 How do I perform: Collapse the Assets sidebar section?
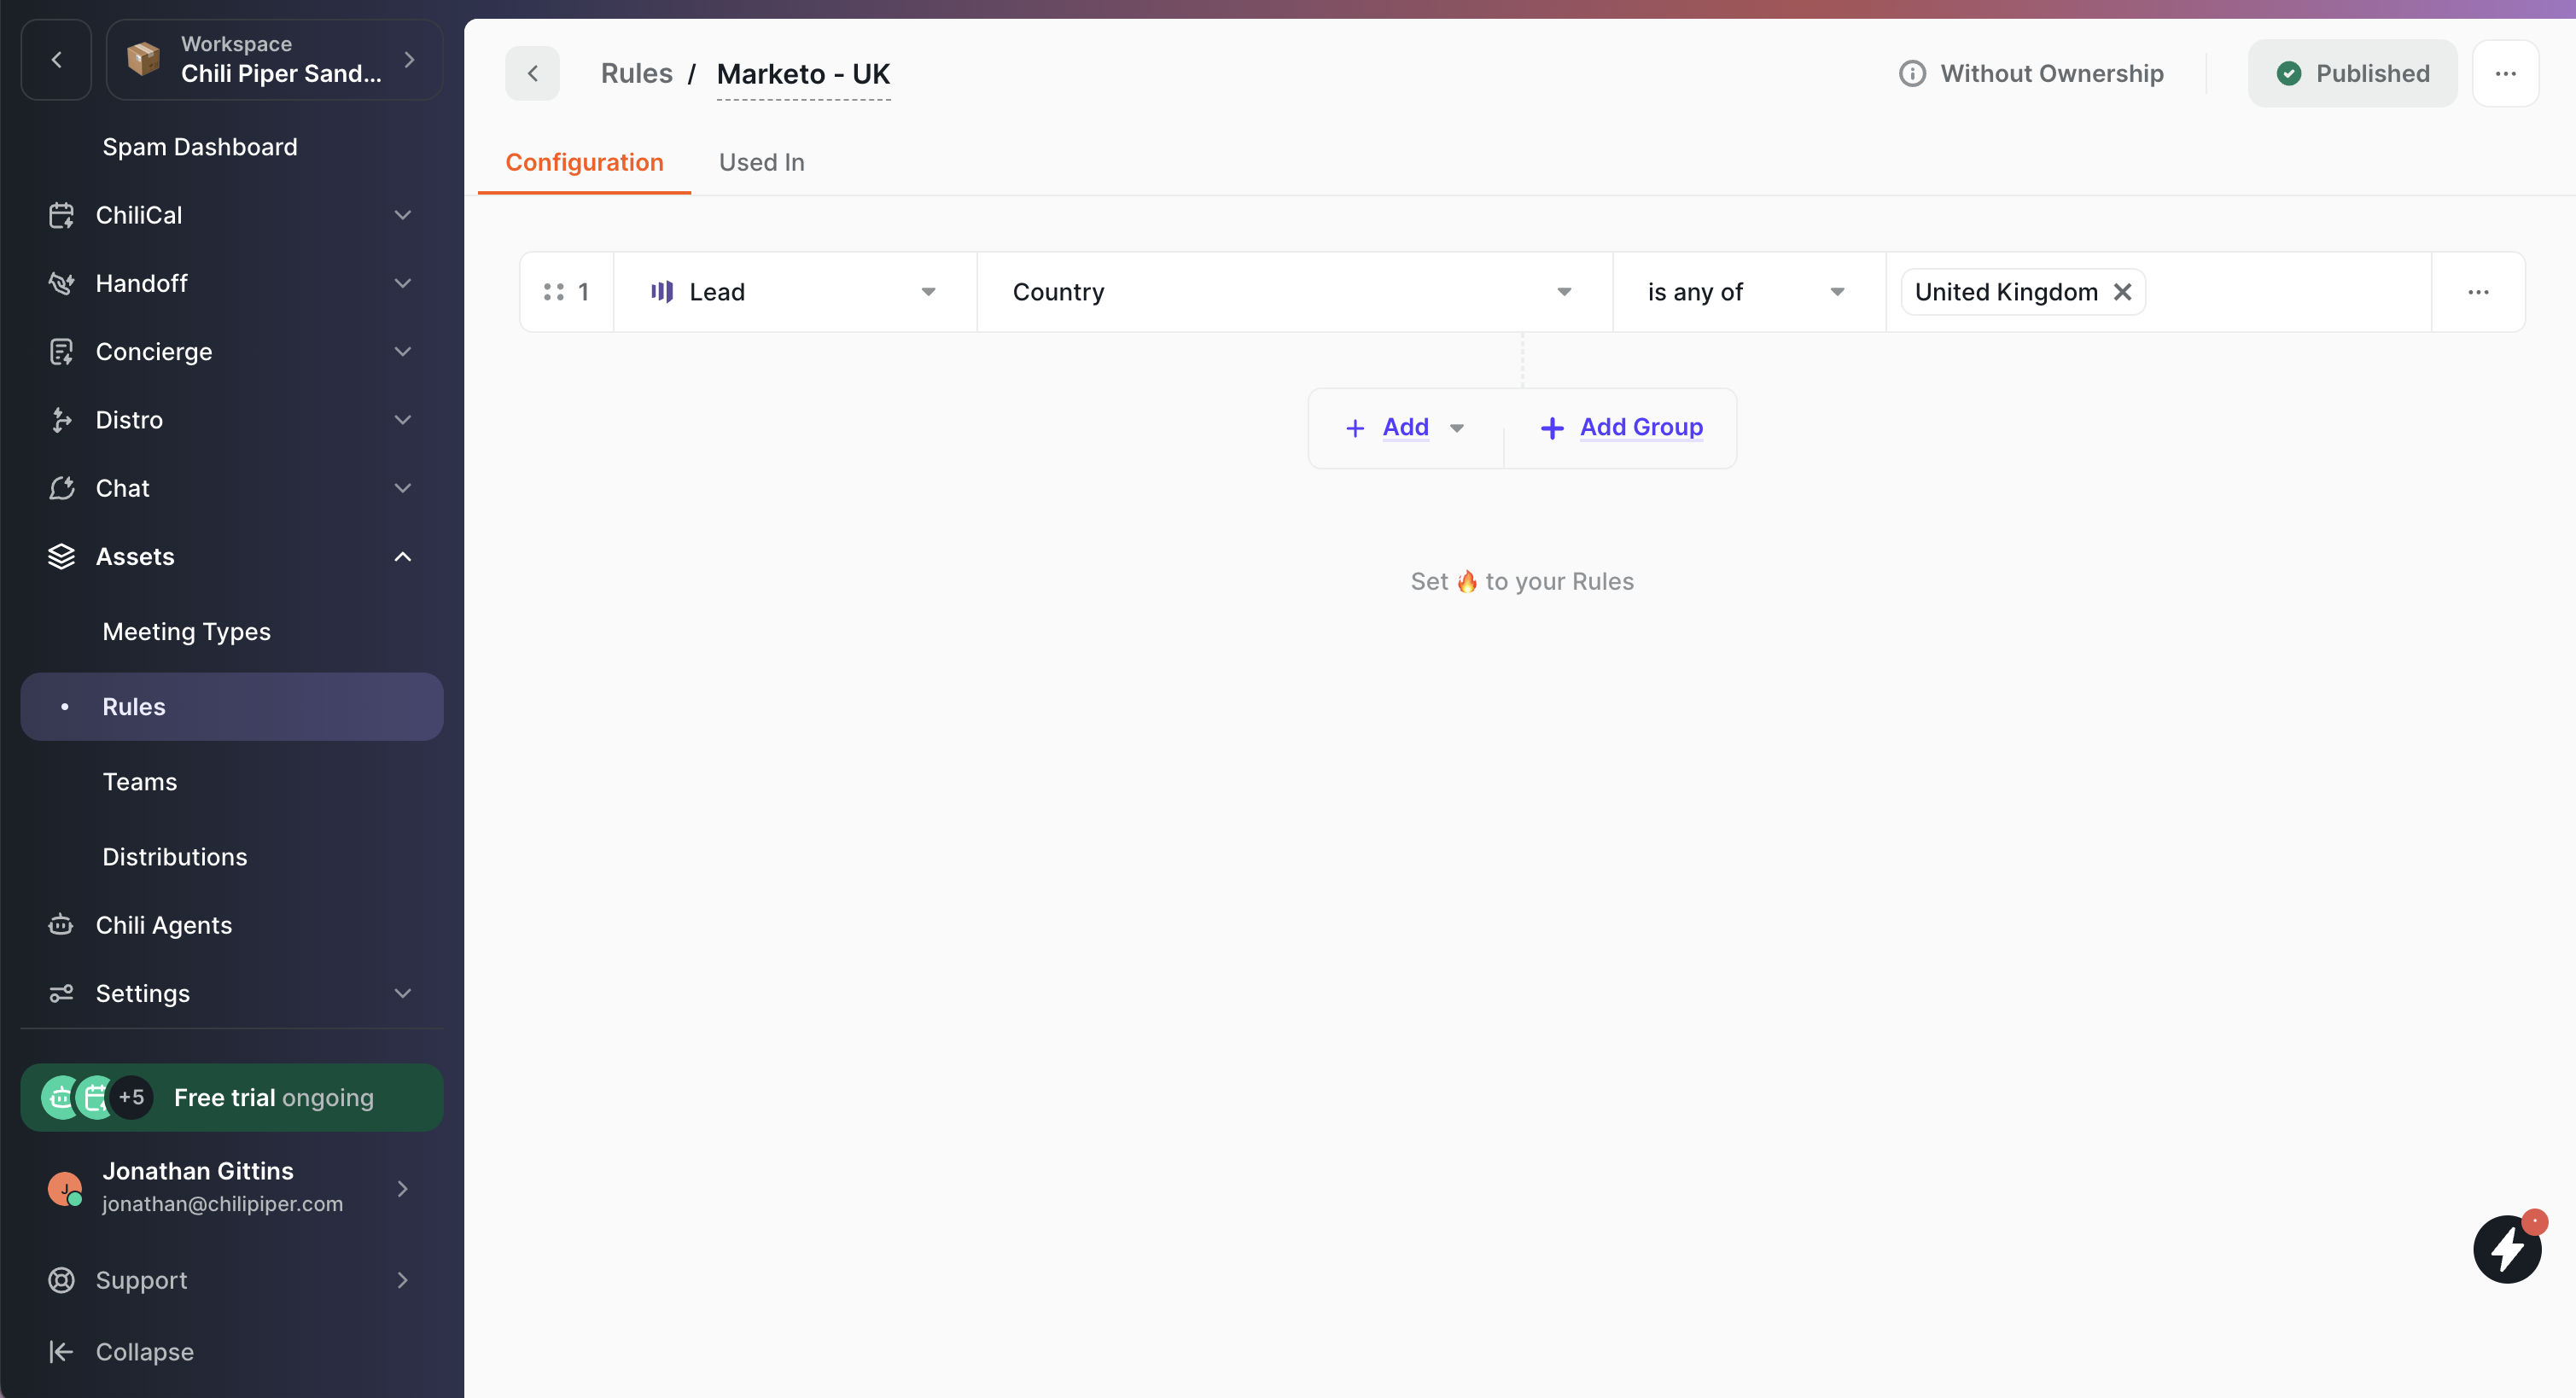[x=402, y=557]
